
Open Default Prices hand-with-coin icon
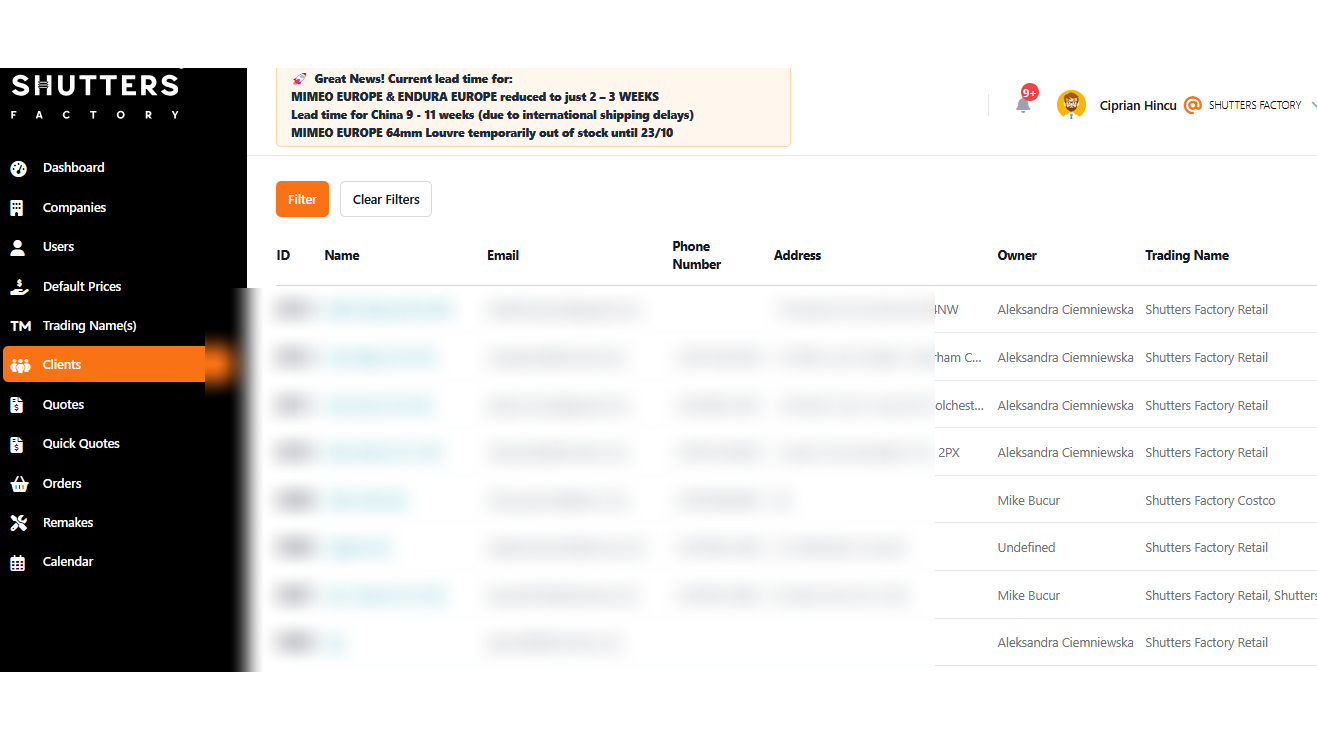click(x=18, y=287)
